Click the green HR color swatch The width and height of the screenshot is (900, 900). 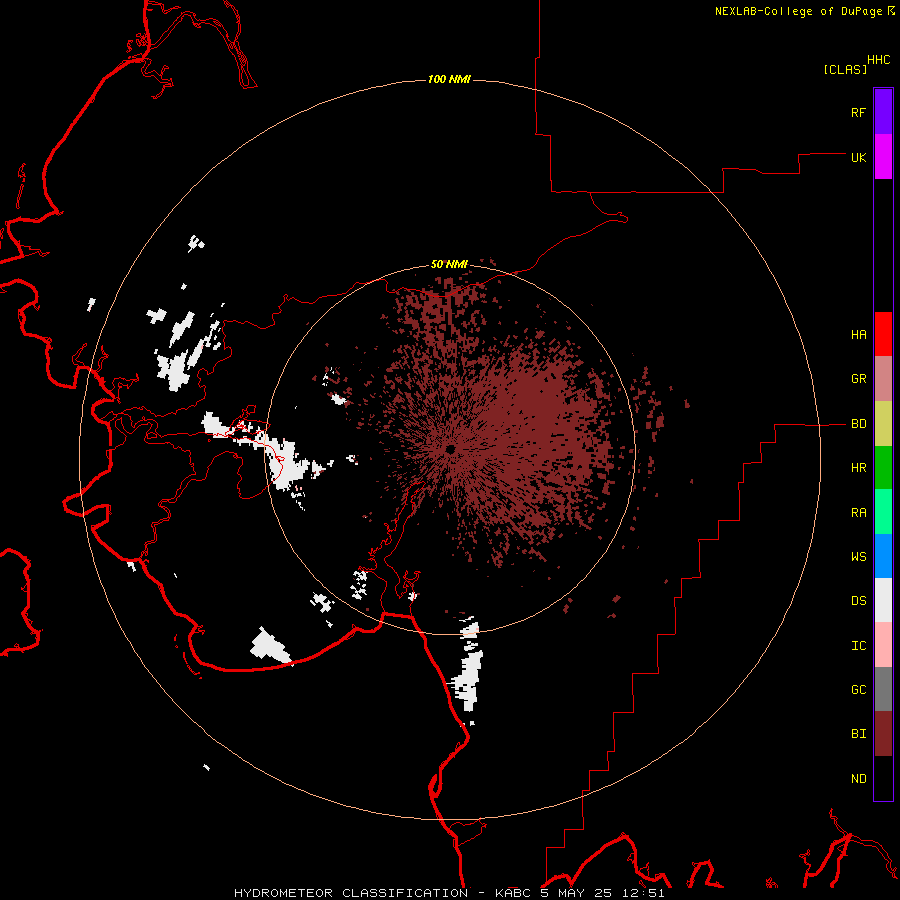pos(883,468)
